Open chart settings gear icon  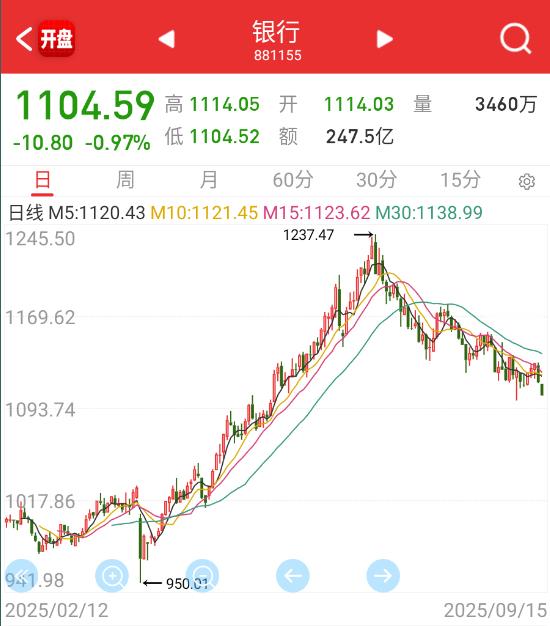point(526,181)
